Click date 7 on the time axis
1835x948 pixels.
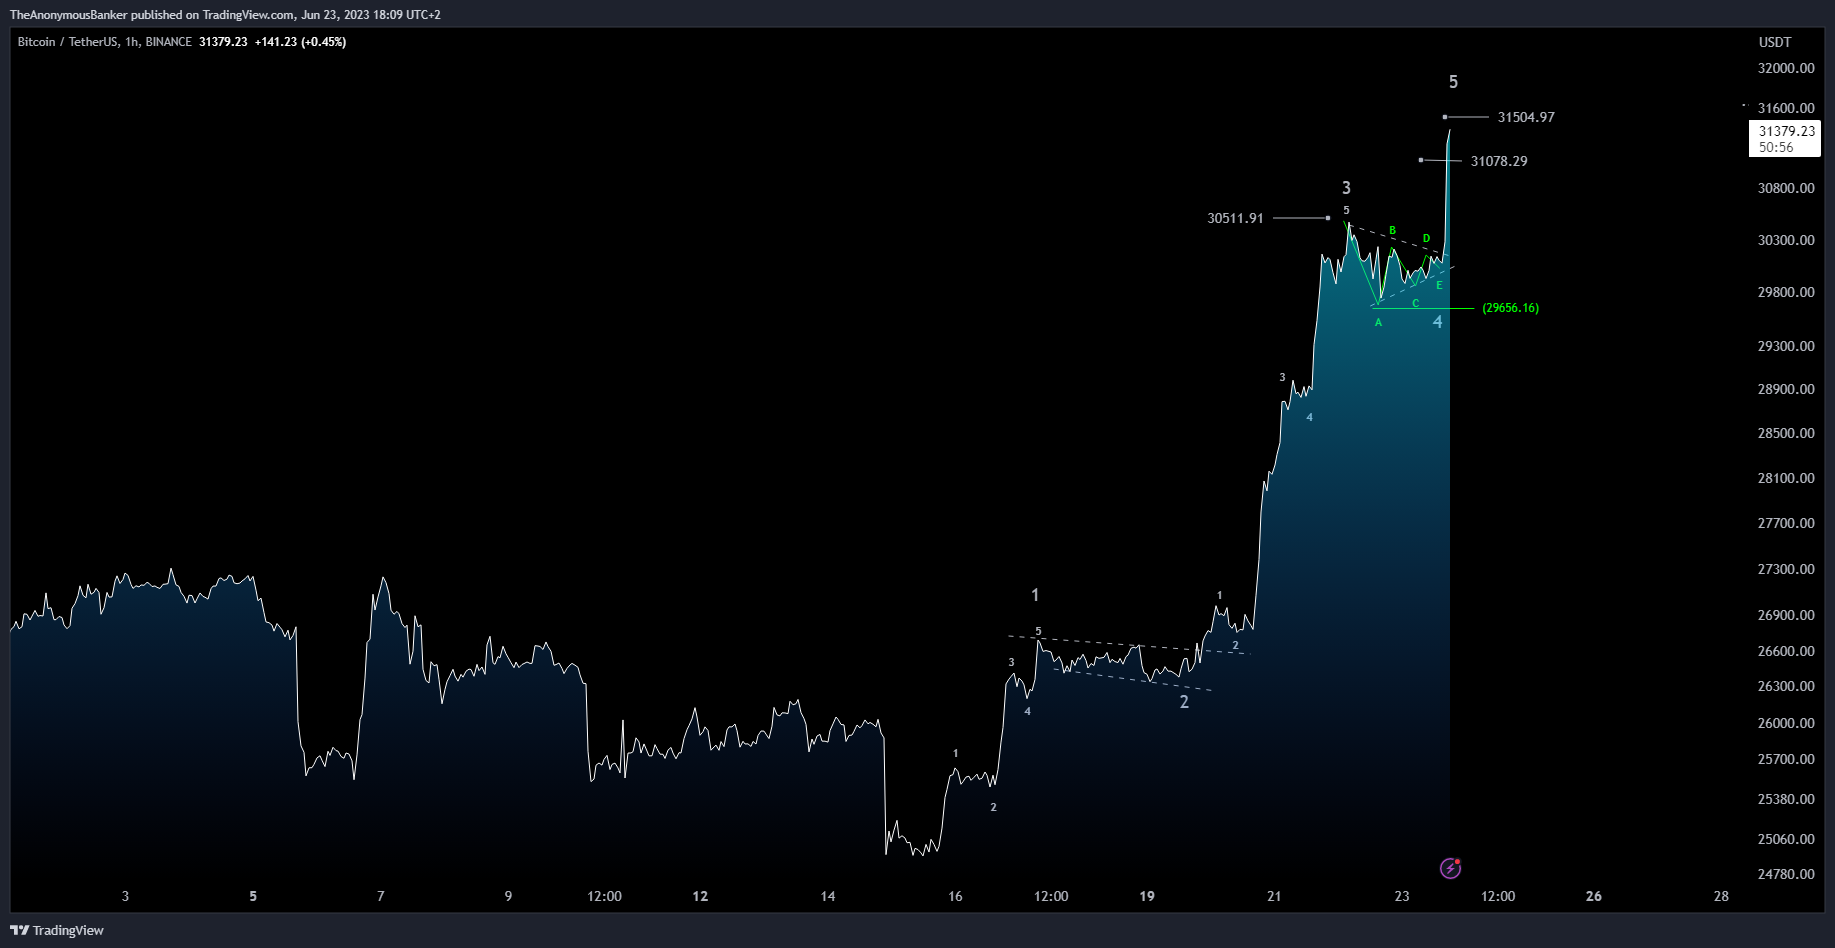380,896
